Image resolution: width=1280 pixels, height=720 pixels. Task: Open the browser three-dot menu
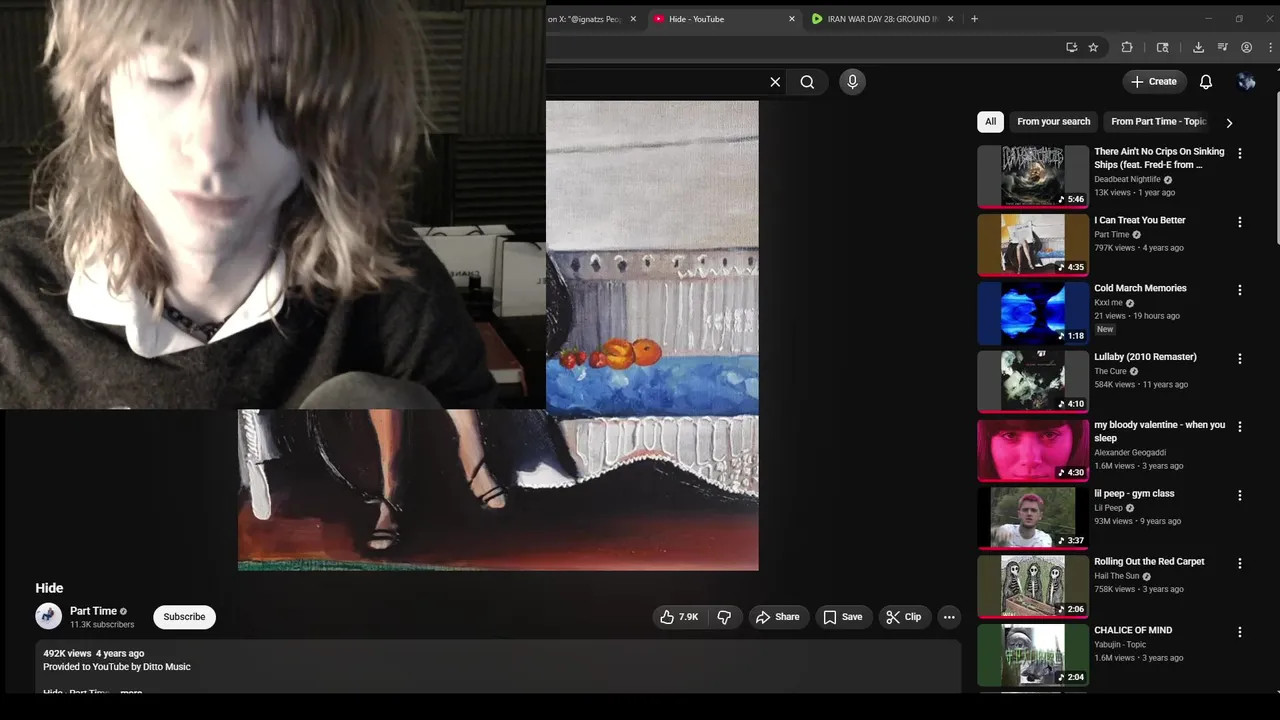[x=1268, y=47]
